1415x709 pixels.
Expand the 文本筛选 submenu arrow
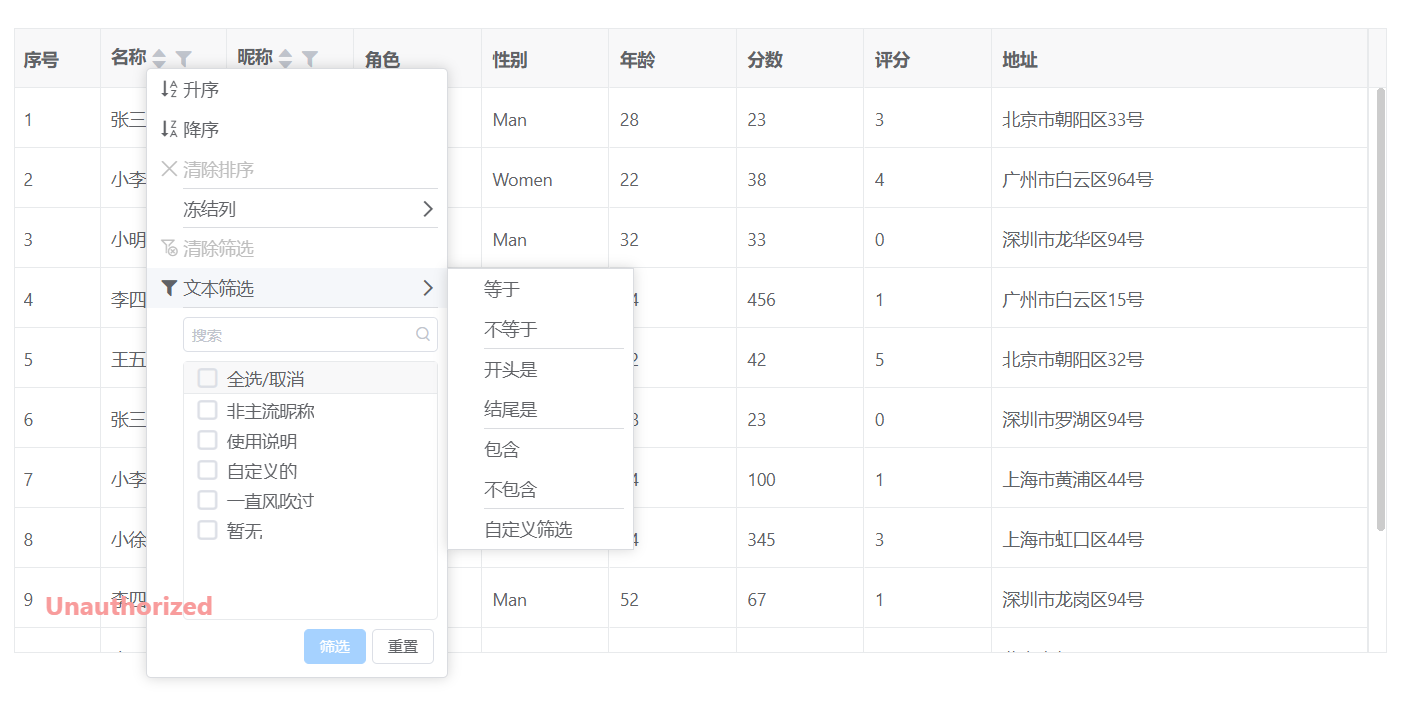(x=427, y=288)
